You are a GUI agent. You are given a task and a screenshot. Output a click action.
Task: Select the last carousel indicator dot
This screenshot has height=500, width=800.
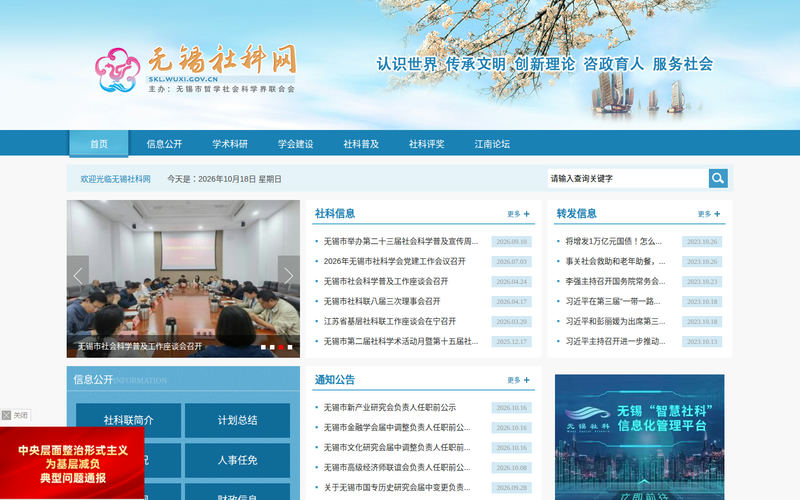pos(290,347)
